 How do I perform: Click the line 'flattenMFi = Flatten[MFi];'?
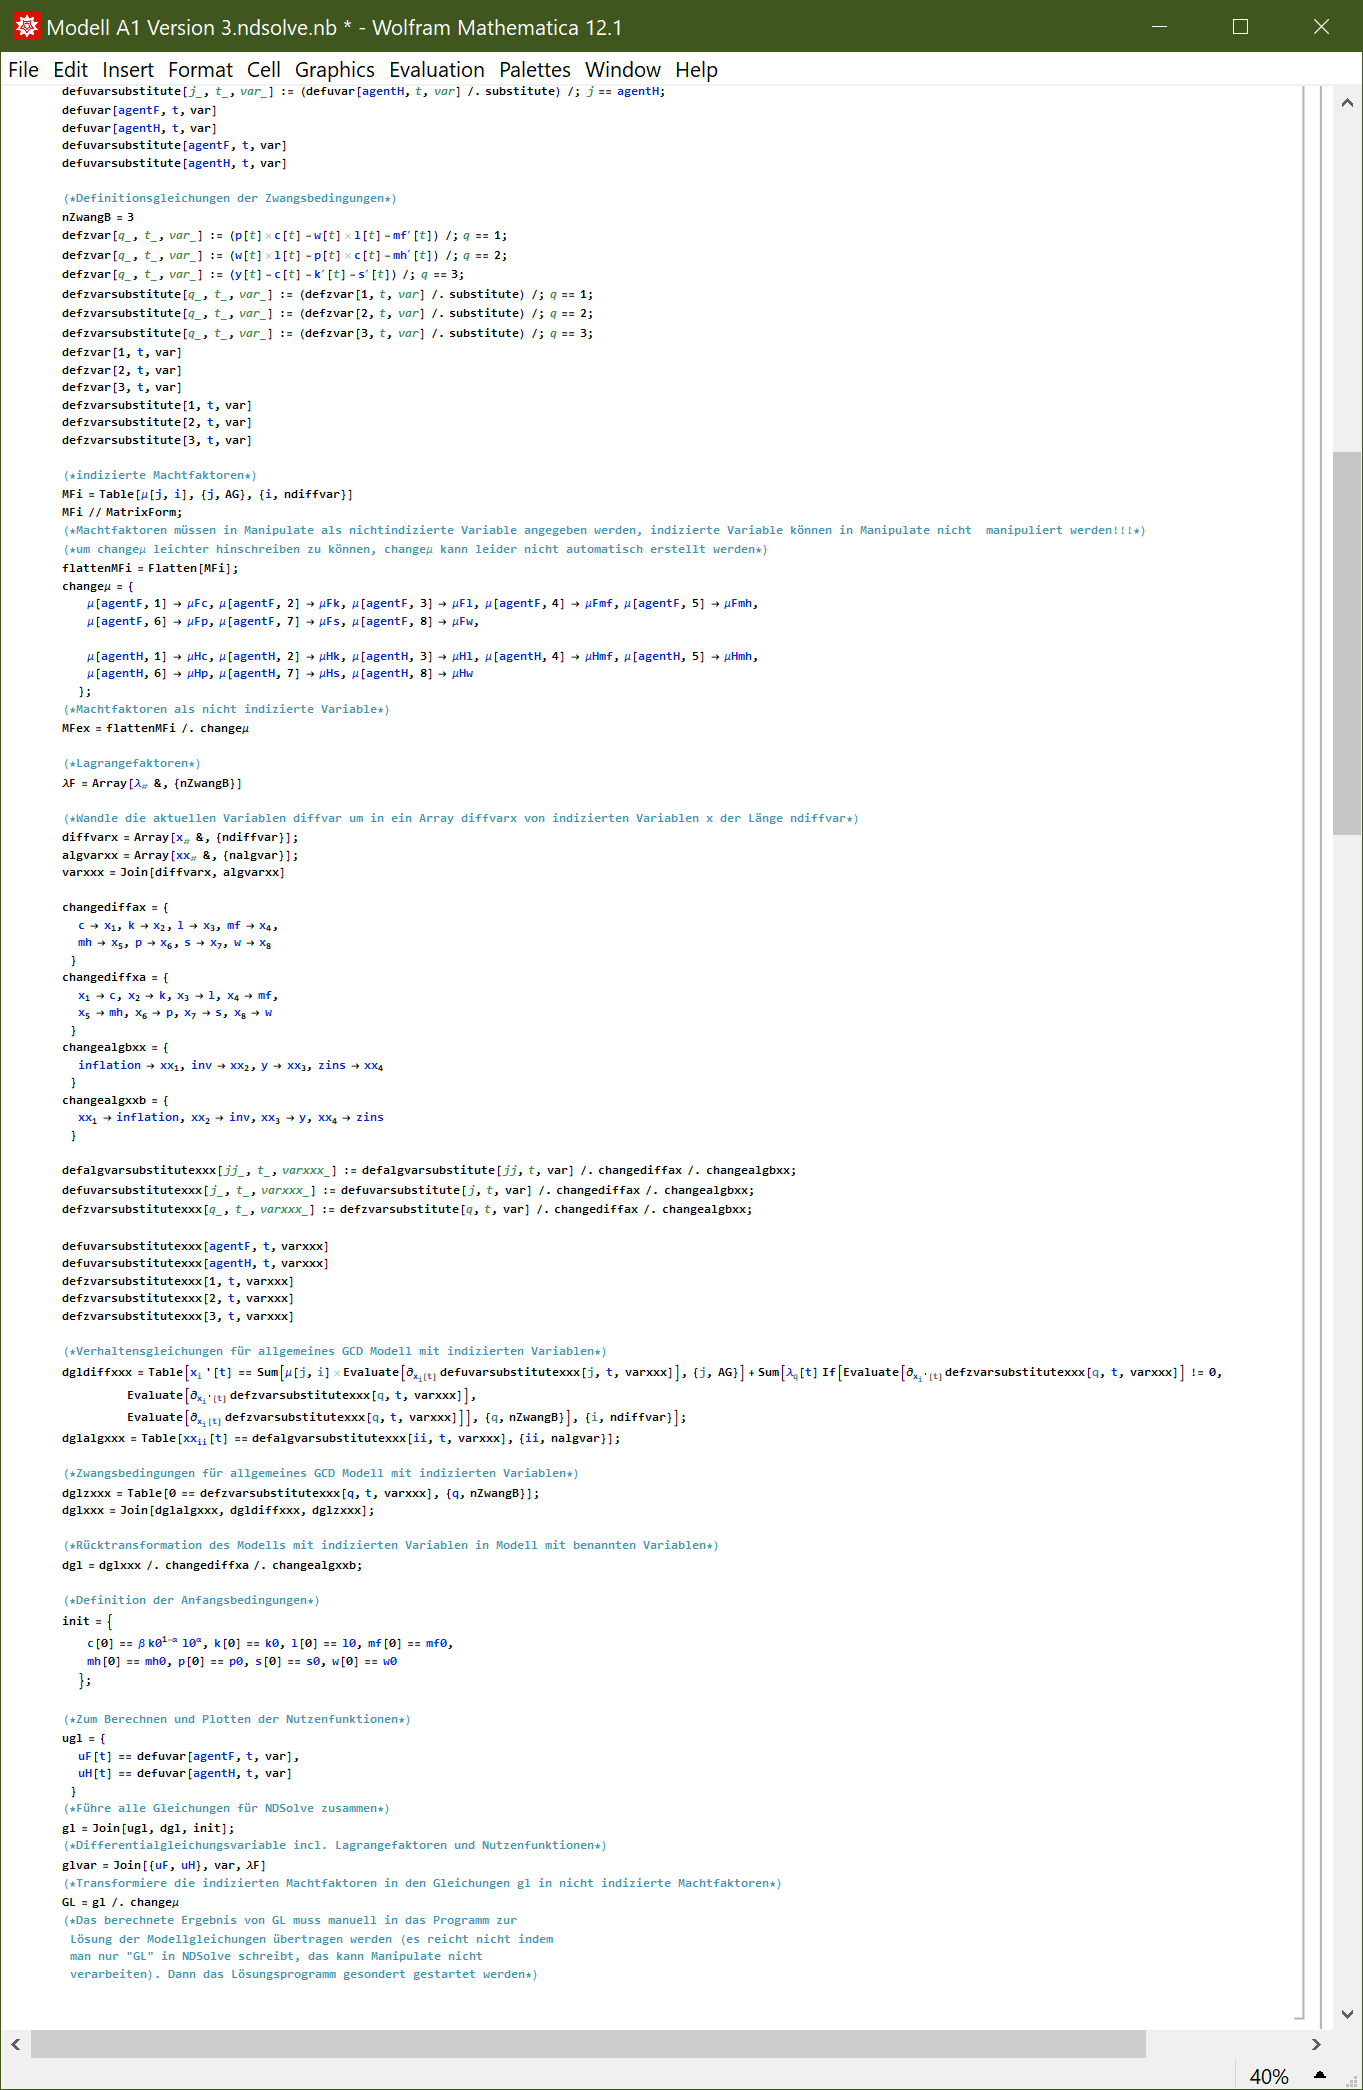coord(150,568)
